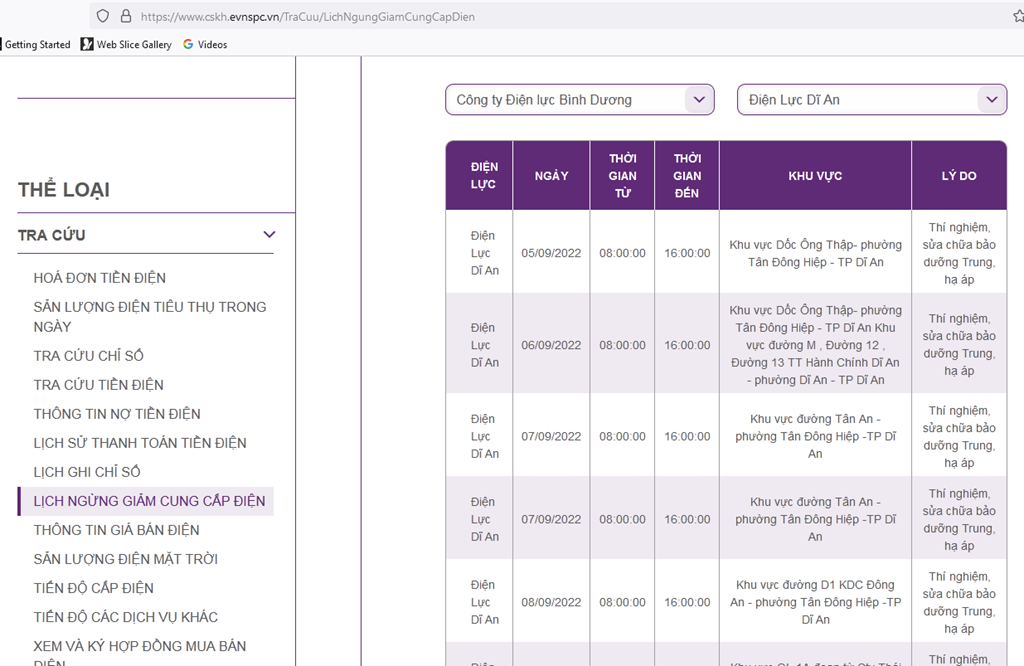Select TRA CỨU TIỀN ĐIỆN menu item

point(99,385)
